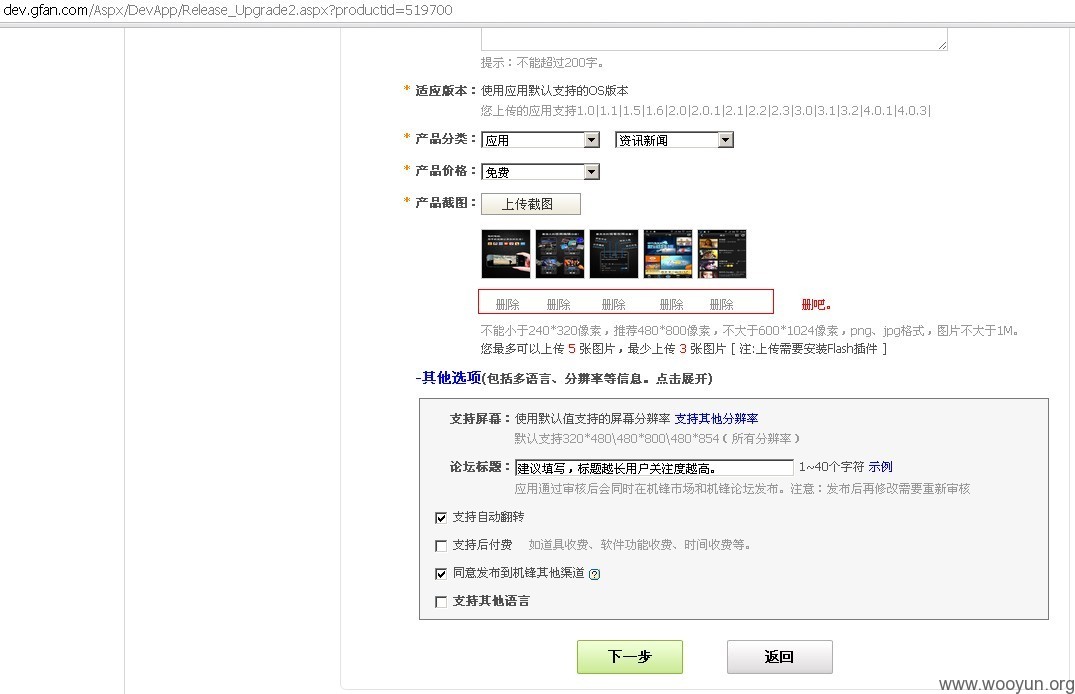The image size is (1075, 694).
Task: Select the fifth screenshot thumbnail
Action: pyautogui.click(x=722, y=254)
